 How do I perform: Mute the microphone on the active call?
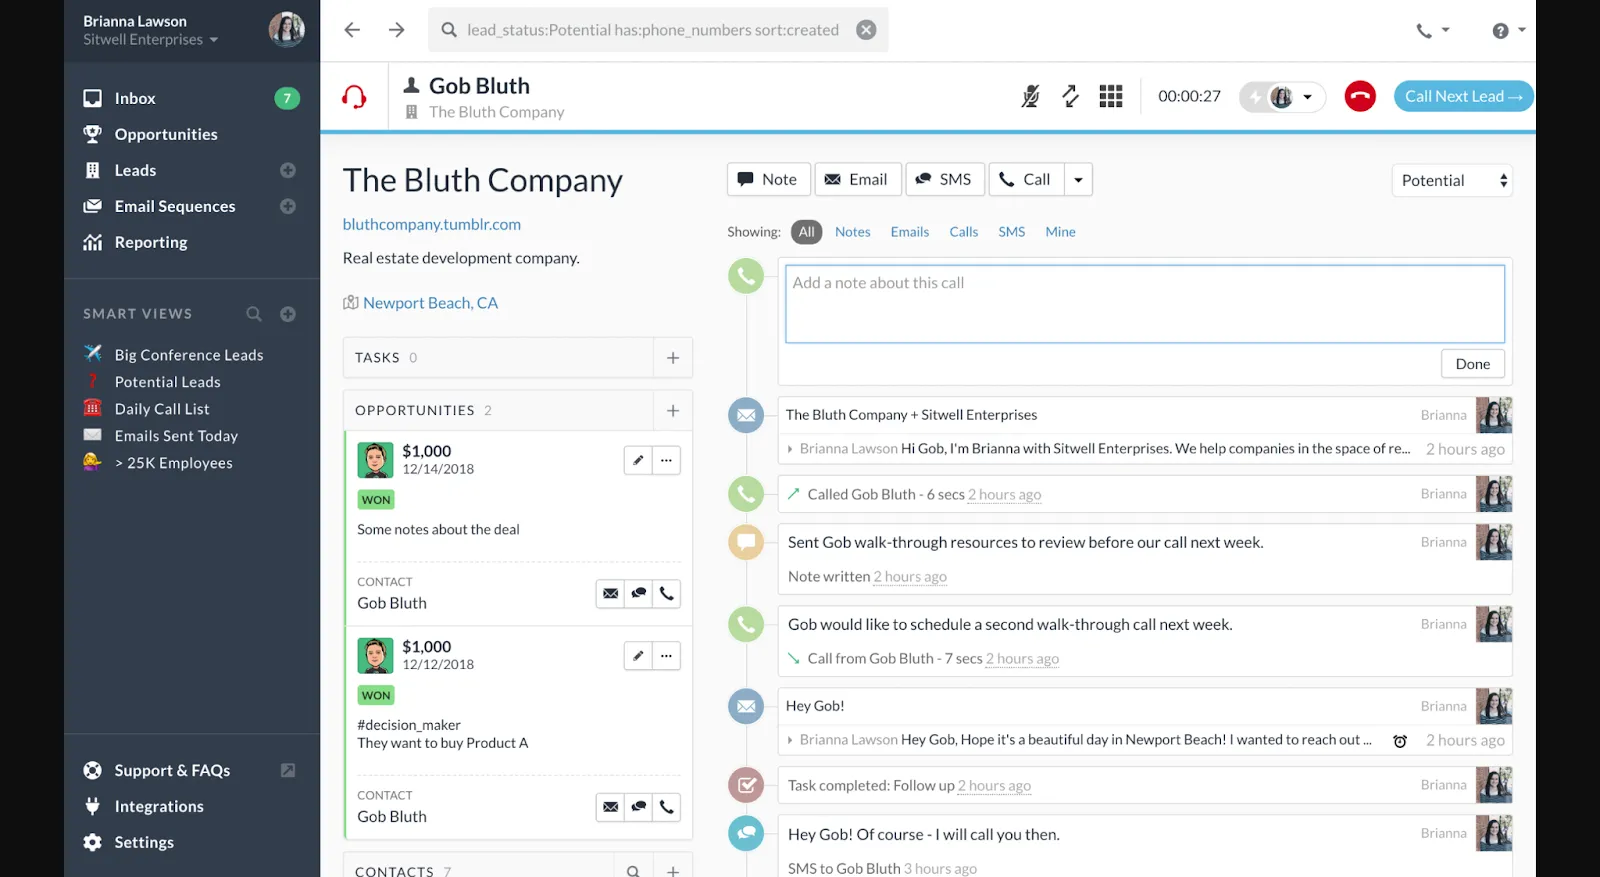(x=1030, y=96)
